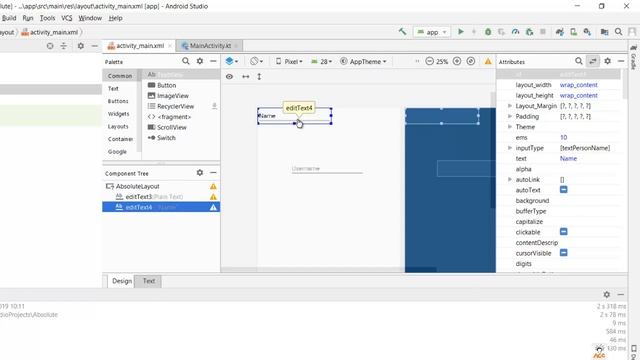Minimize the Component Tree panel
The height and width of the screenshot is (360, 640).
pos(213,173)
